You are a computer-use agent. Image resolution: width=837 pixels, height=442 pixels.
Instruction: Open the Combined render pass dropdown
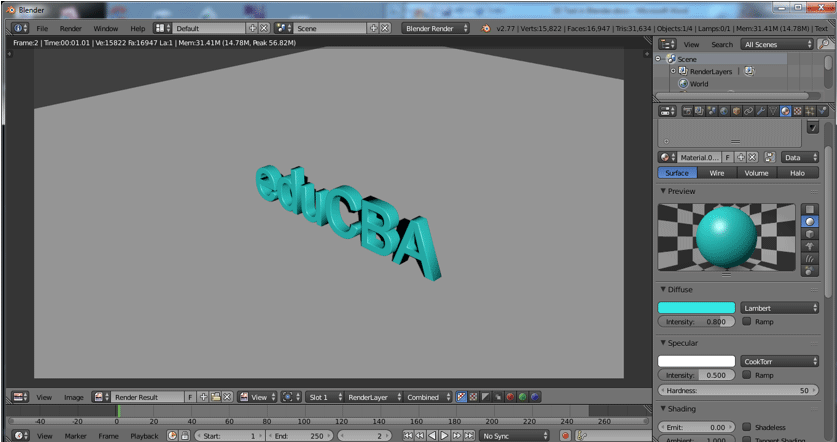(x=429, y=397)
